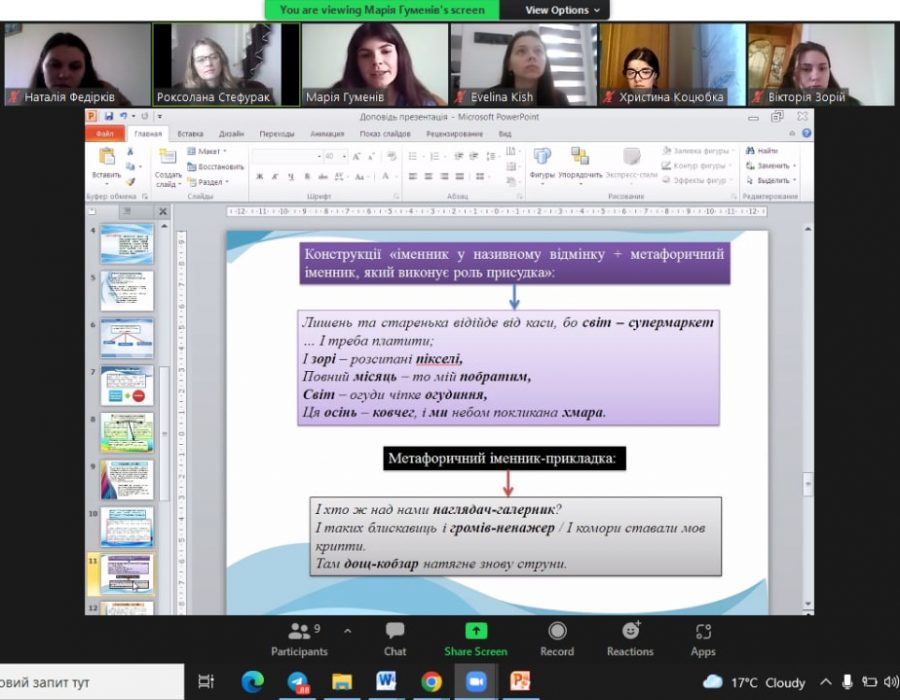Open the Zoom Apps panel
The height and width of the screenshot is (700, 900).
703,638
